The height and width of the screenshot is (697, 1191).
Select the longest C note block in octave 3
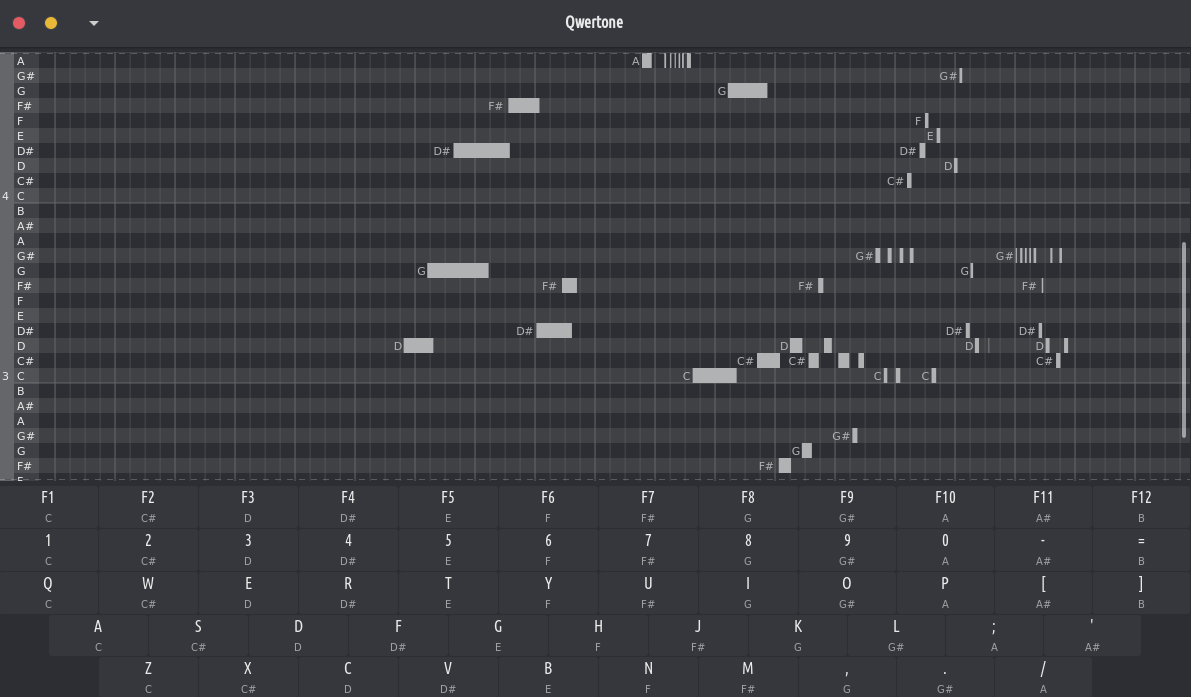(714, 376)
